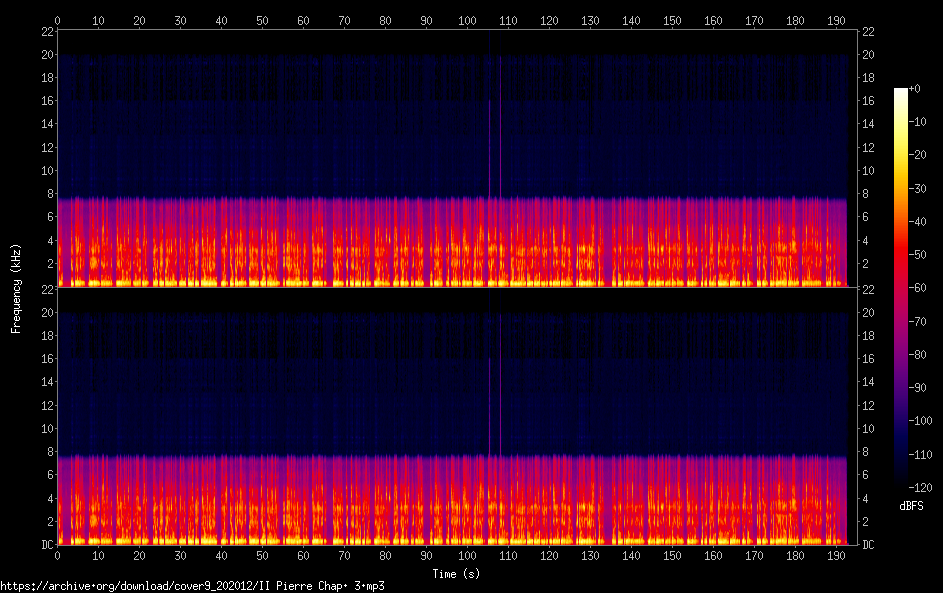Click the Time (s) axis label
This screenshot has width=943, height=593.
[x=456, y=574]
